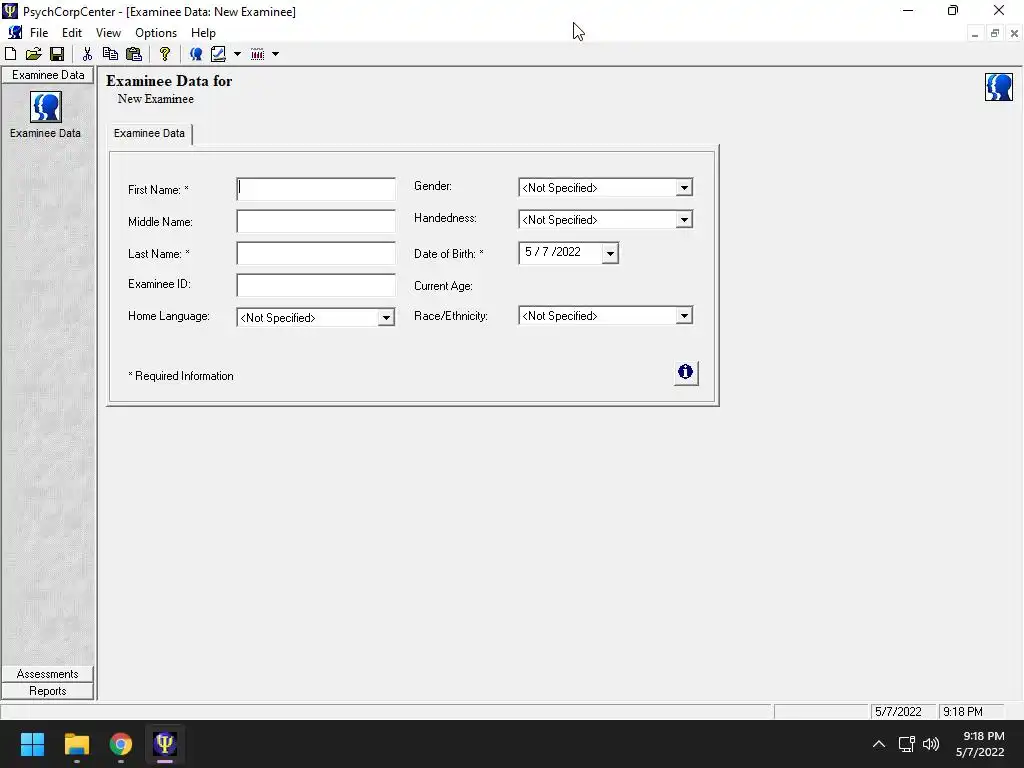Click the heads icon at top right
1024x768 pixels.
[999, 87]
